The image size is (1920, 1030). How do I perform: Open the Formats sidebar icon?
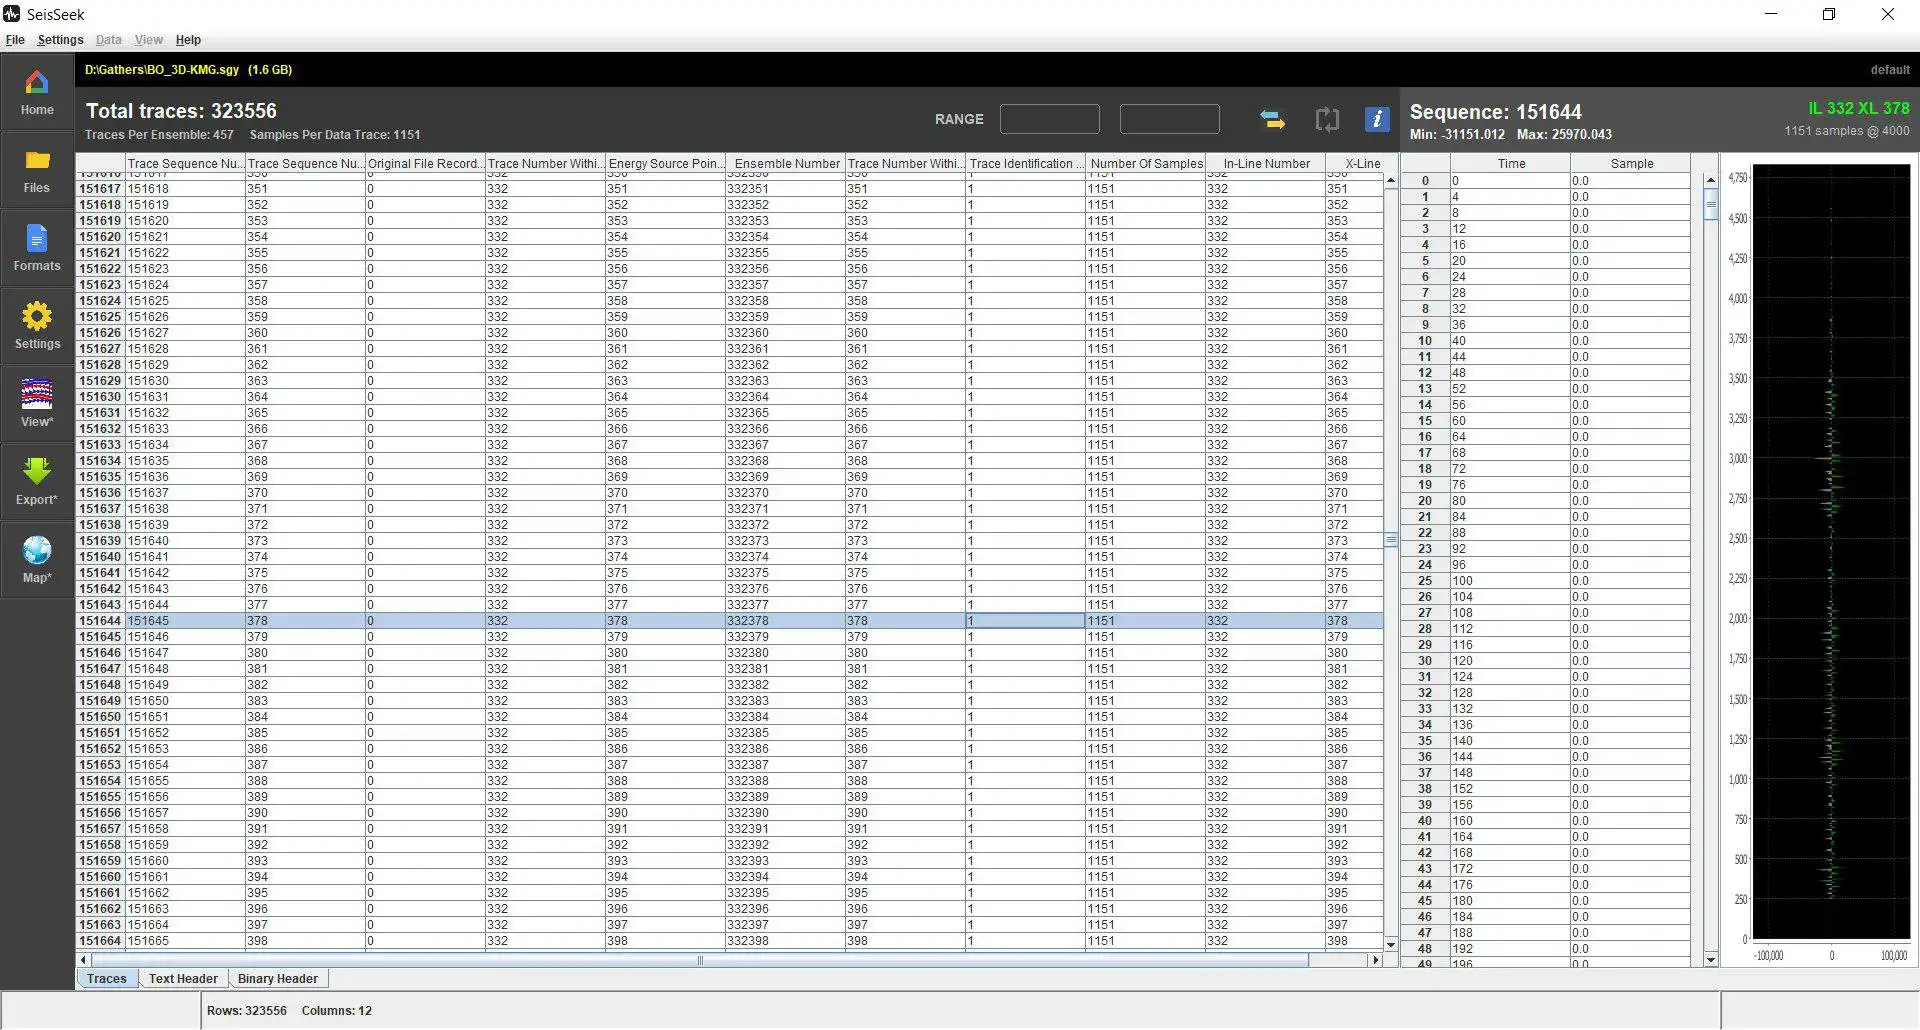(37, 248)
